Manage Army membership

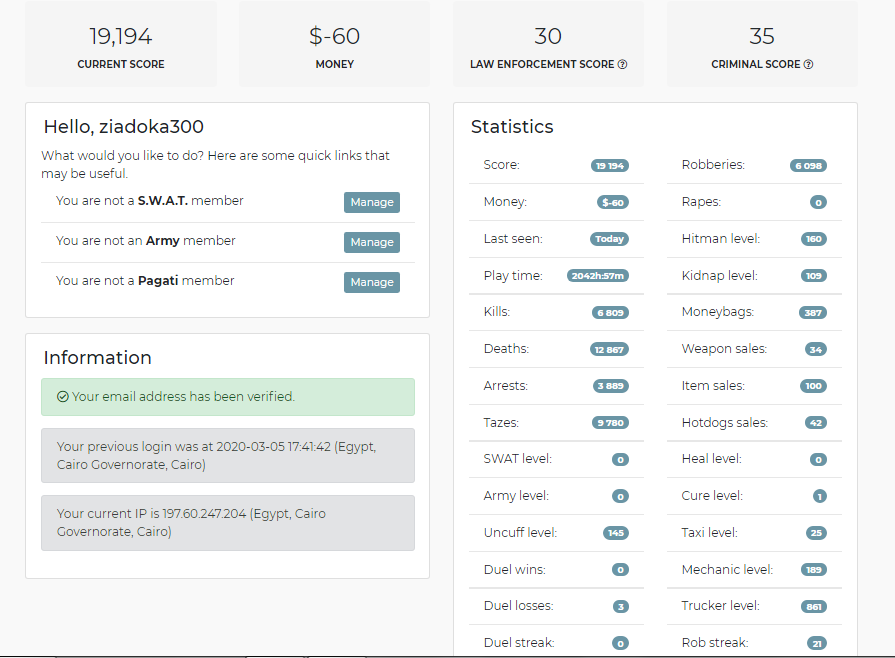tap(372, 242)
